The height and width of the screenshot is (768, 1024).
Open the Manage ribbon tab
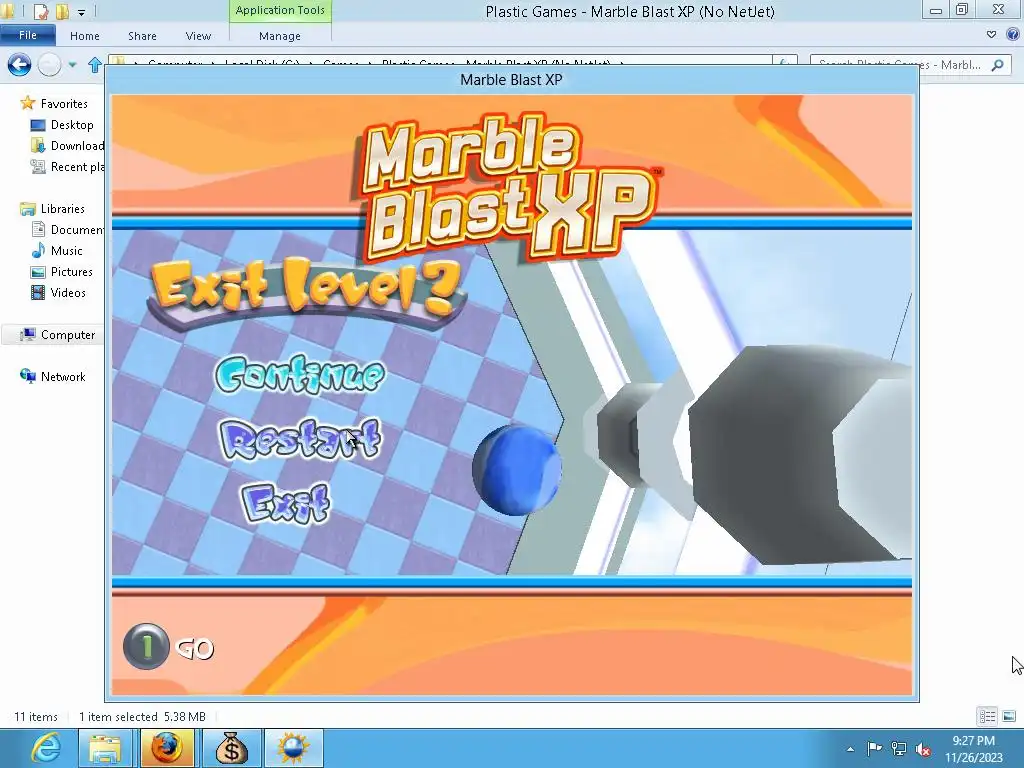pos(280,36)
